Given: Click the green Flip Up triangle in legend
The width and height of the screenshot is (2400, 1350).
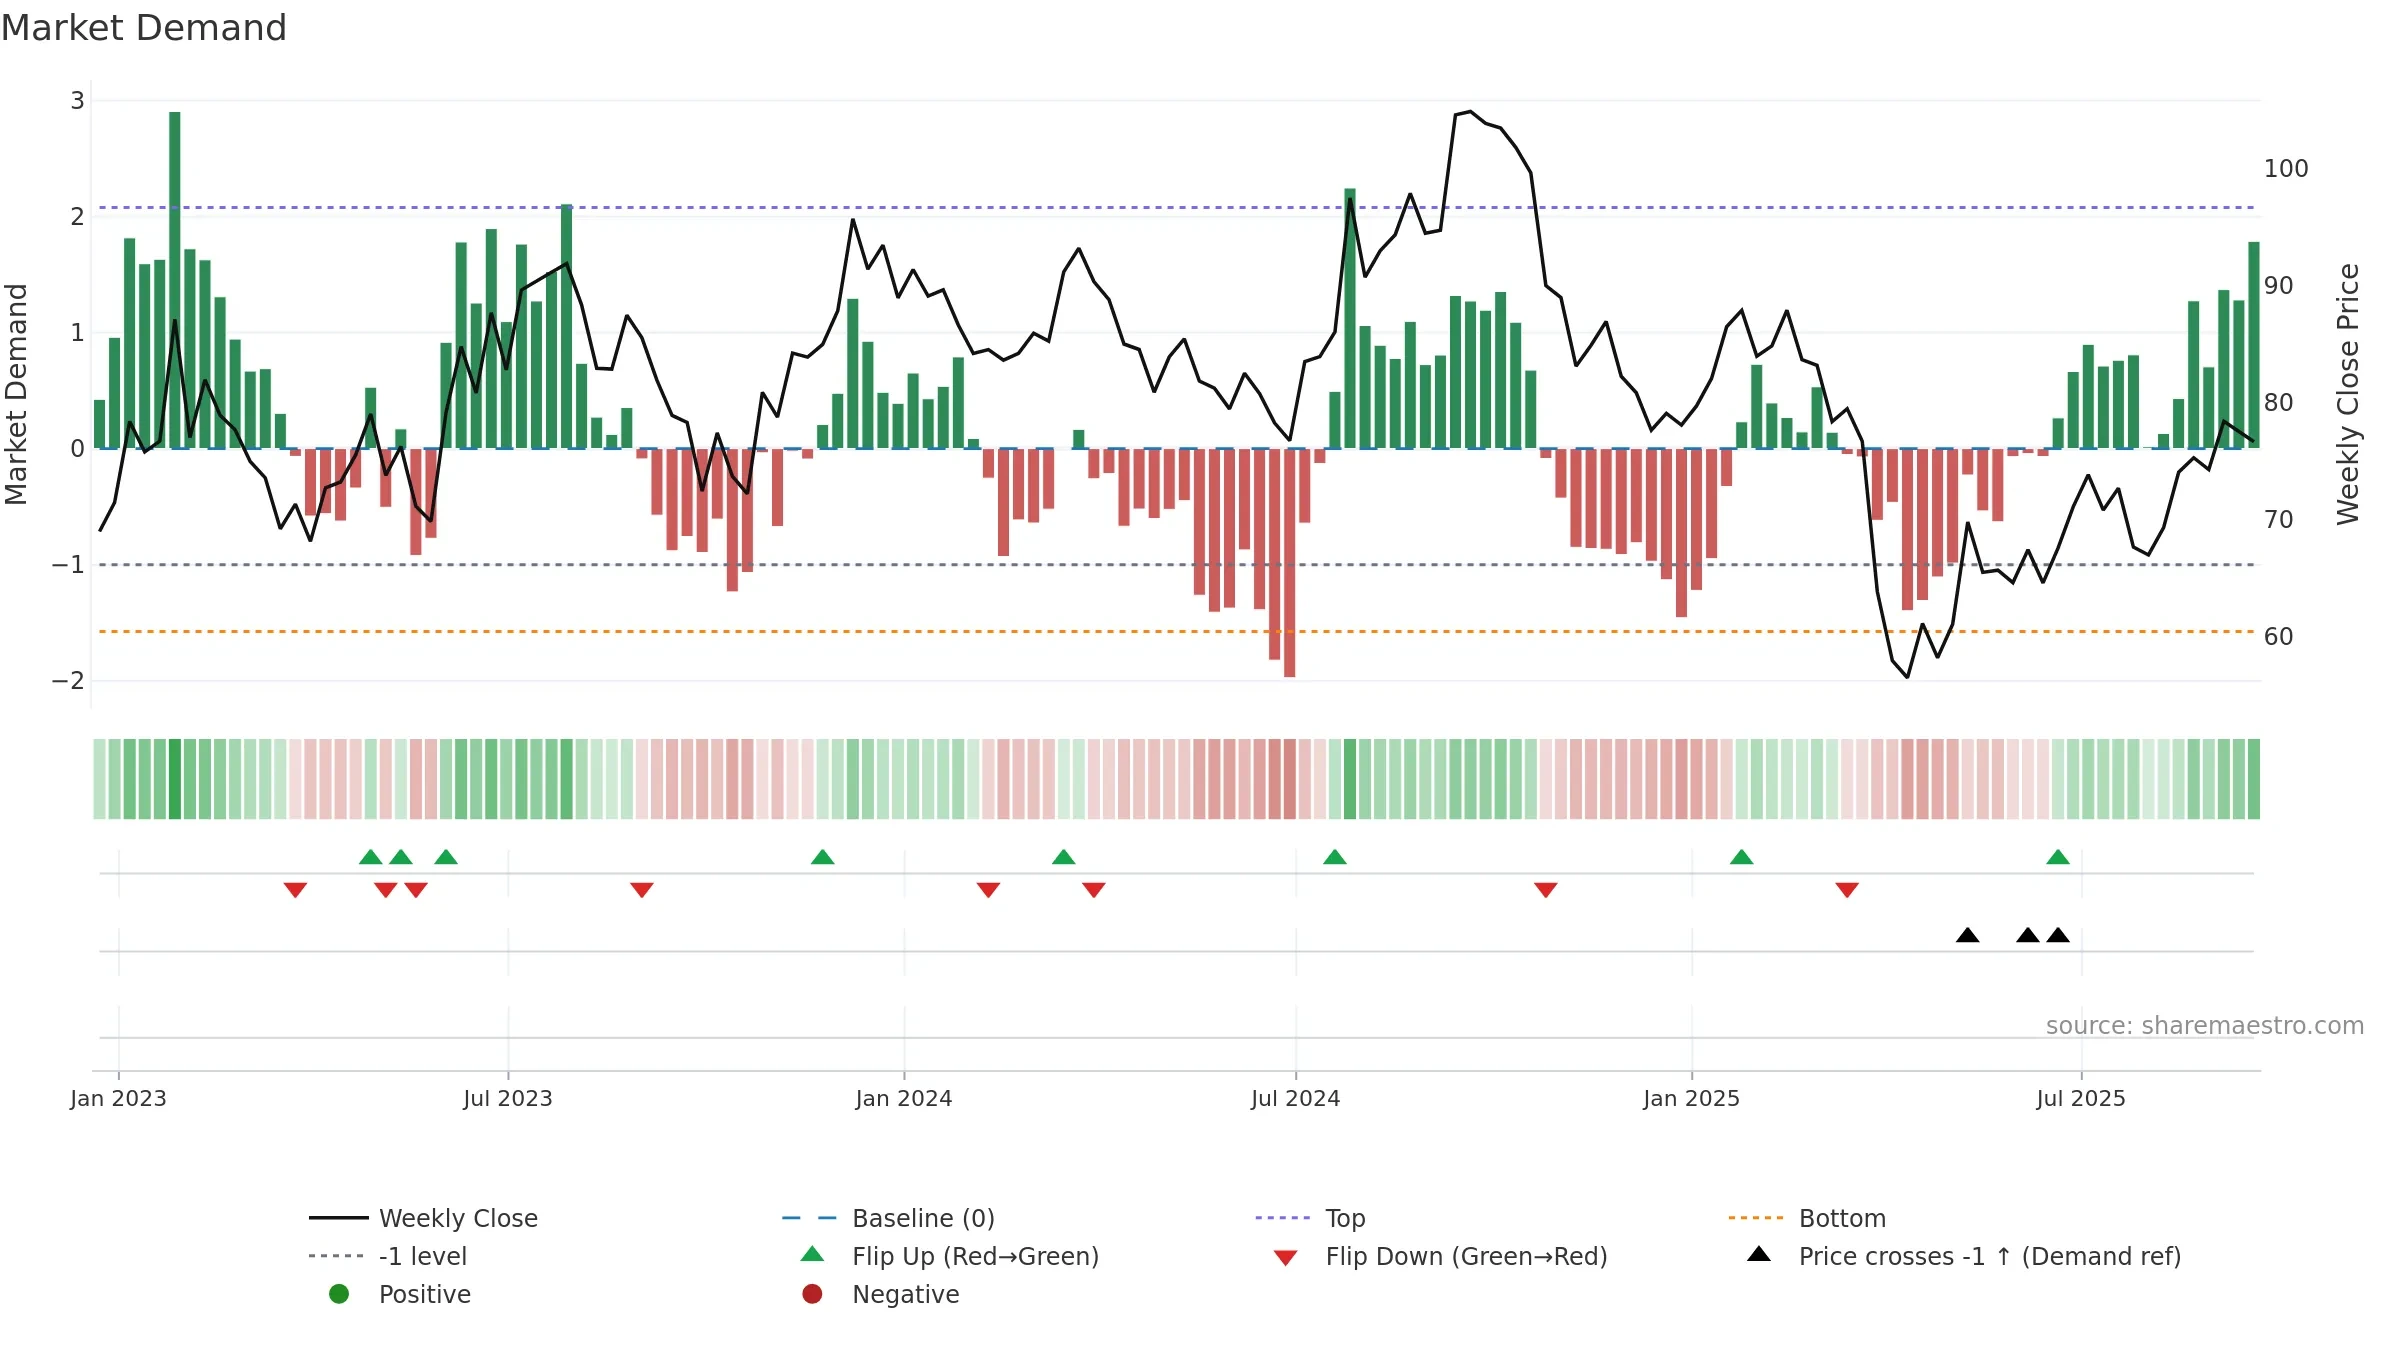Looking at the screenshot, I should [813, 1254].
